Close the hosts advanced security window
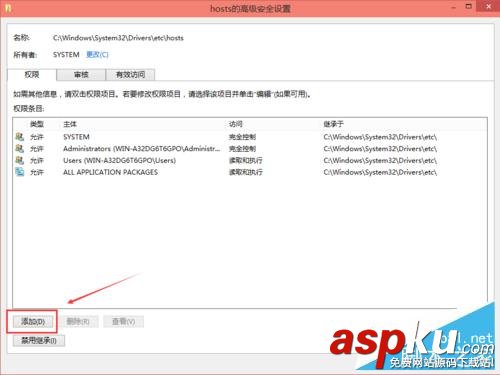500x375 pixels. tap(488, 6)
